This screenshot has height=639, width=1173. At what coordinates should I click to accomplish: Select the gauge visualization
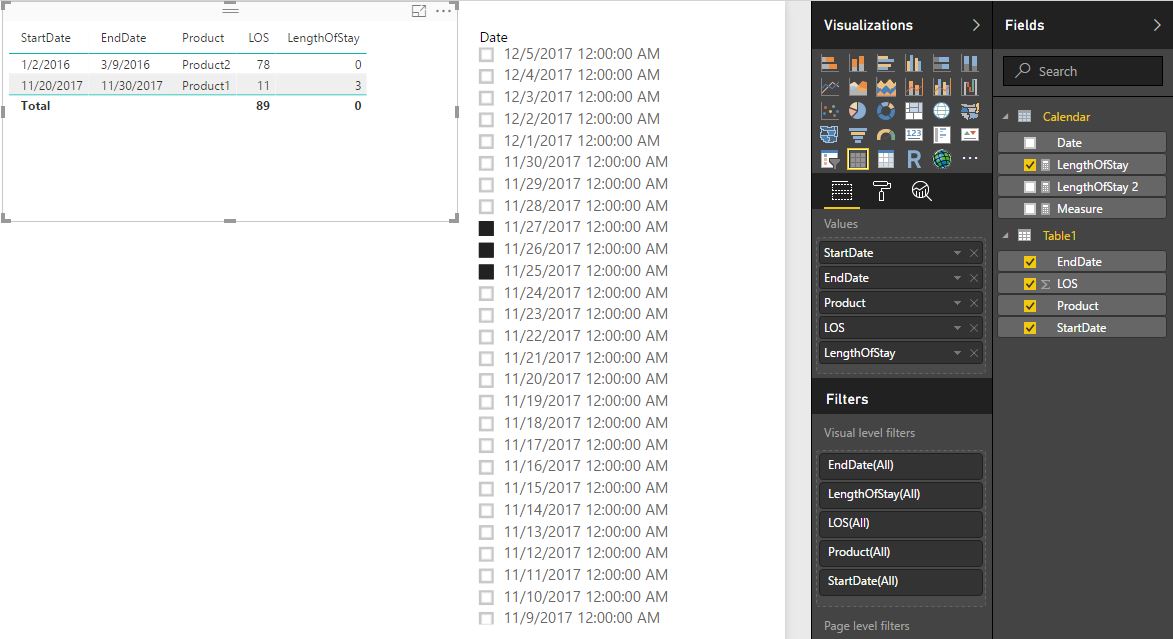tap(886, 135)
